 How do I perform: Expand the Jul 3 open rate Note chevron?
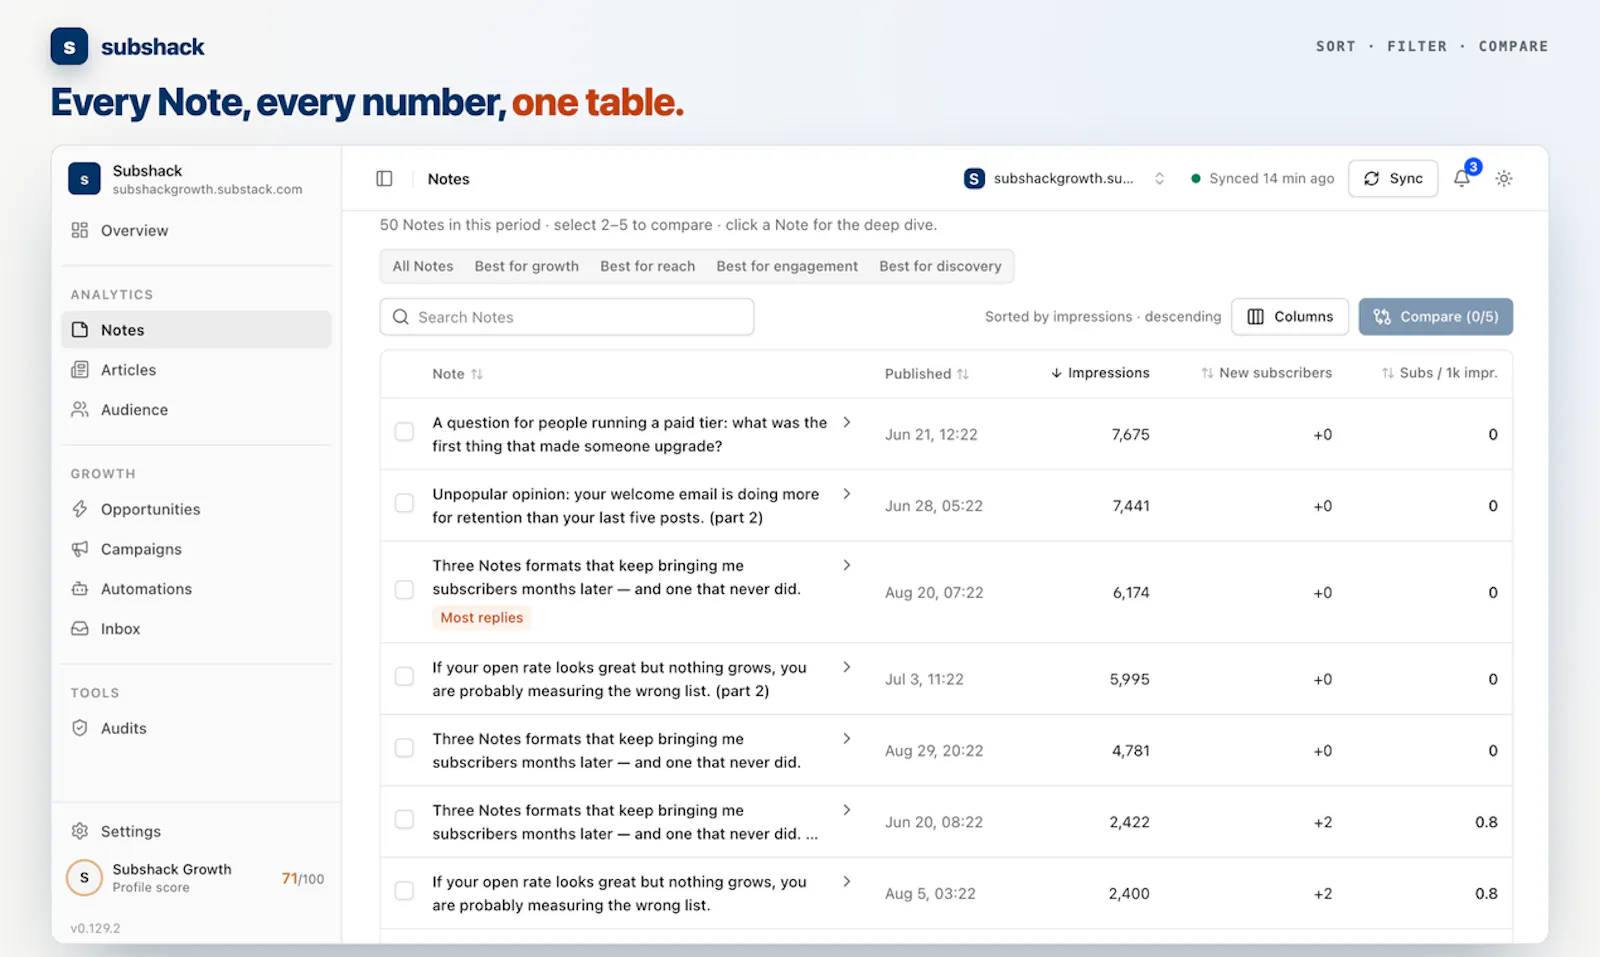coord(847,667)
